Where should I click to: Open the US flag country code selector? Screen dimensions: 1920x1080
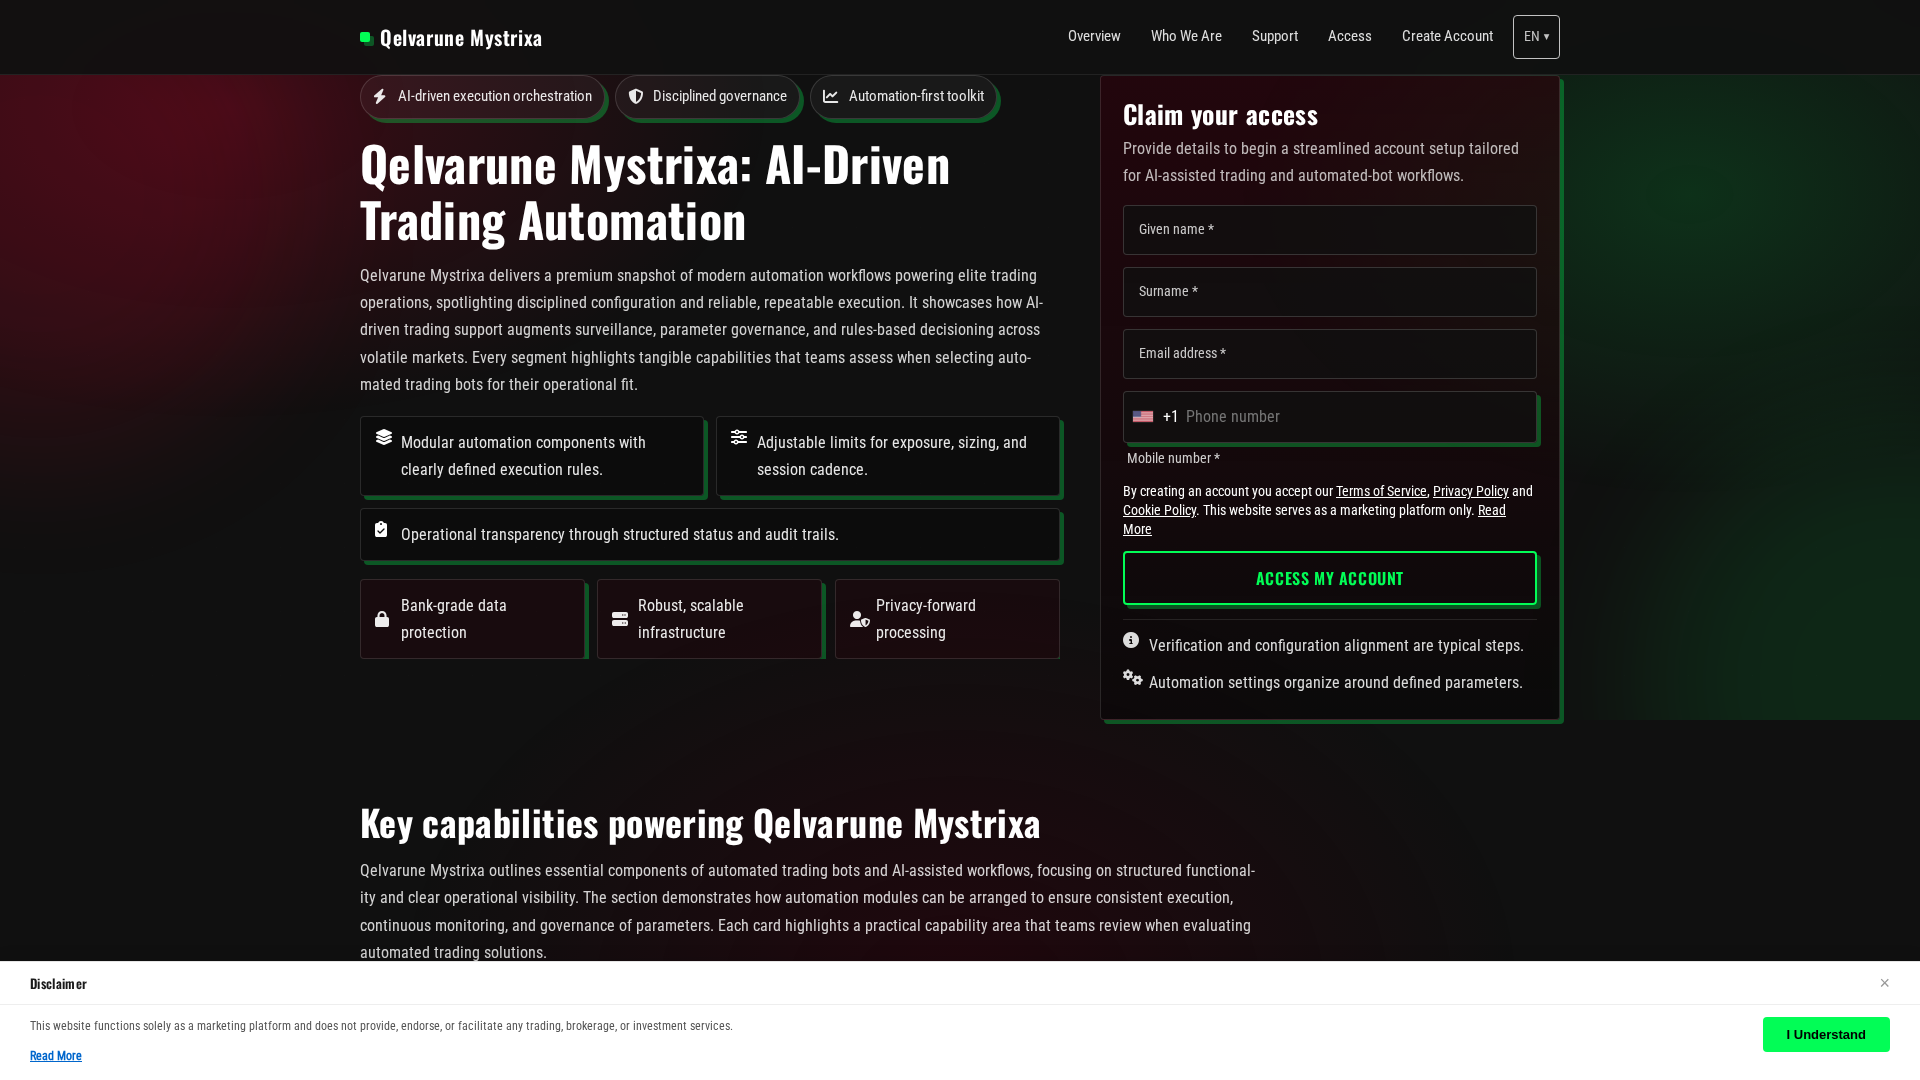point(1143,417)
